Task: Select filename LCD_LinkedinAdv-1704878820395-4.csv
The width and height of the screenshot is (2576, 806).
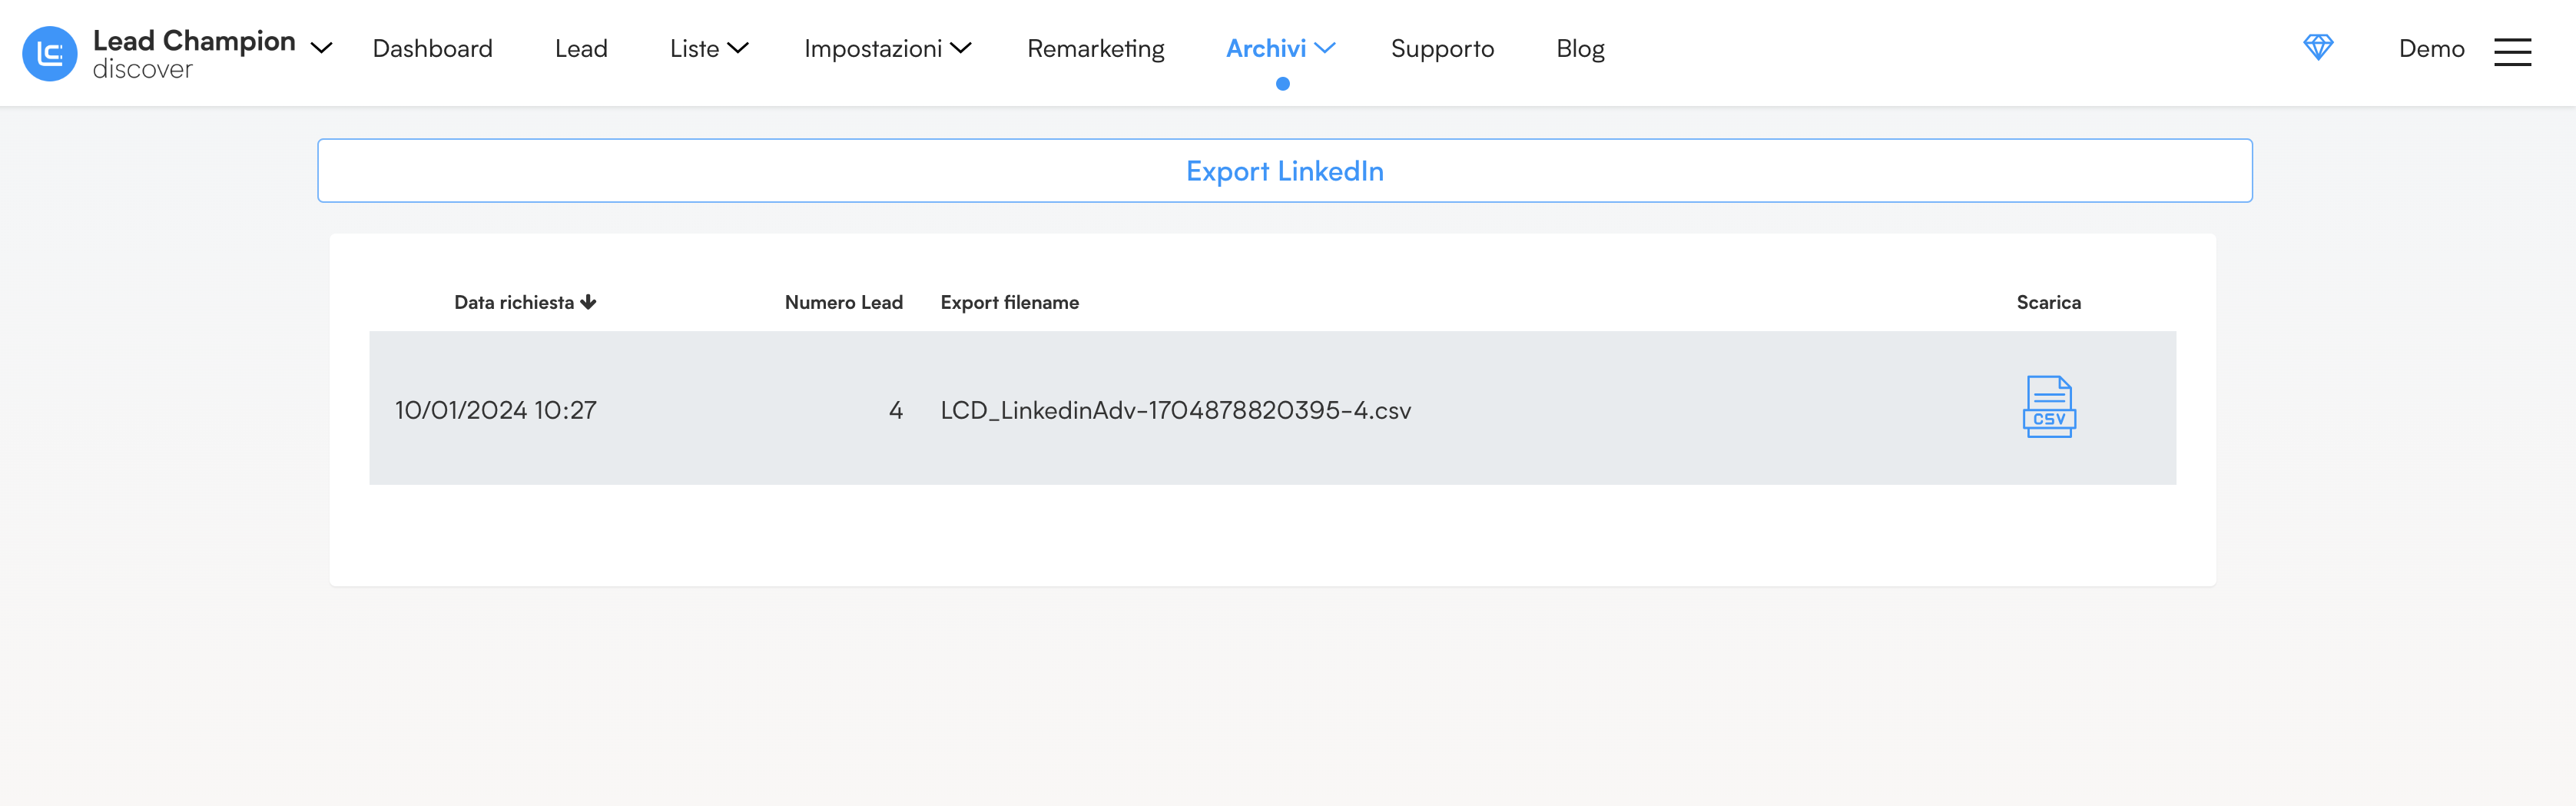Action: tap(1175, 410)
